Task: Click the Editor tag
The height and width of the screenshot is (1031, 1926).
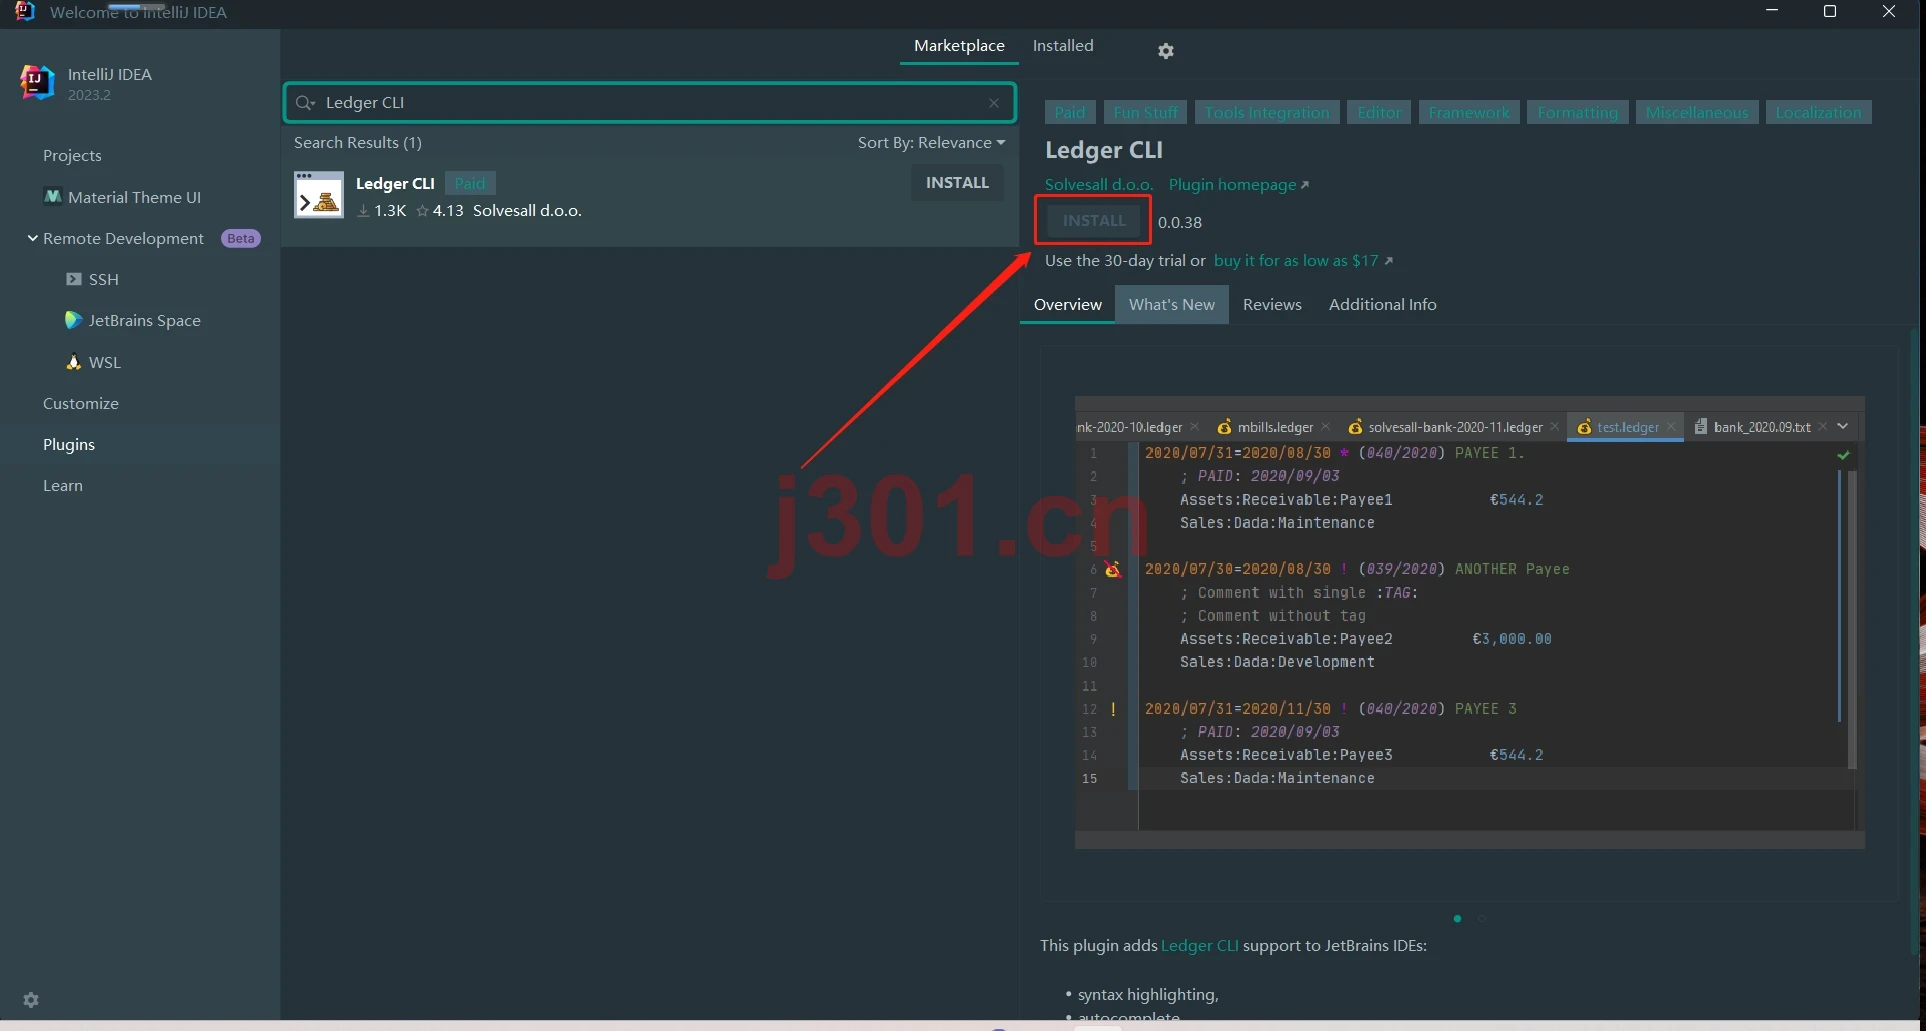Action: click(x=1379, y=113)
